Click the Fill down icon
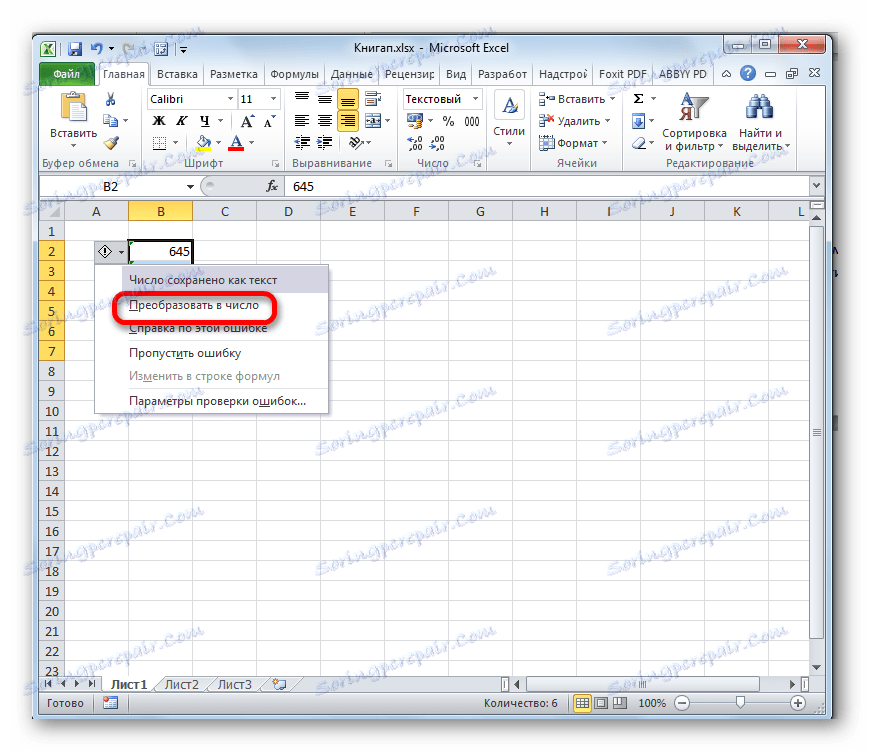 click(639, 121)
